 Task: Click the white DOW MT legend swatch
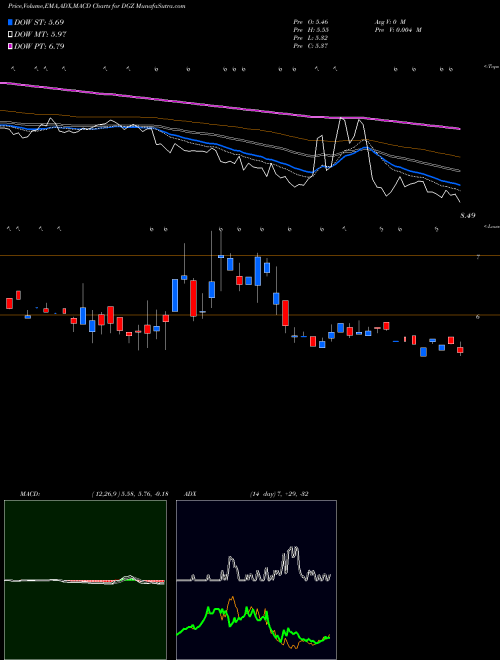click(x=10, y=34)
